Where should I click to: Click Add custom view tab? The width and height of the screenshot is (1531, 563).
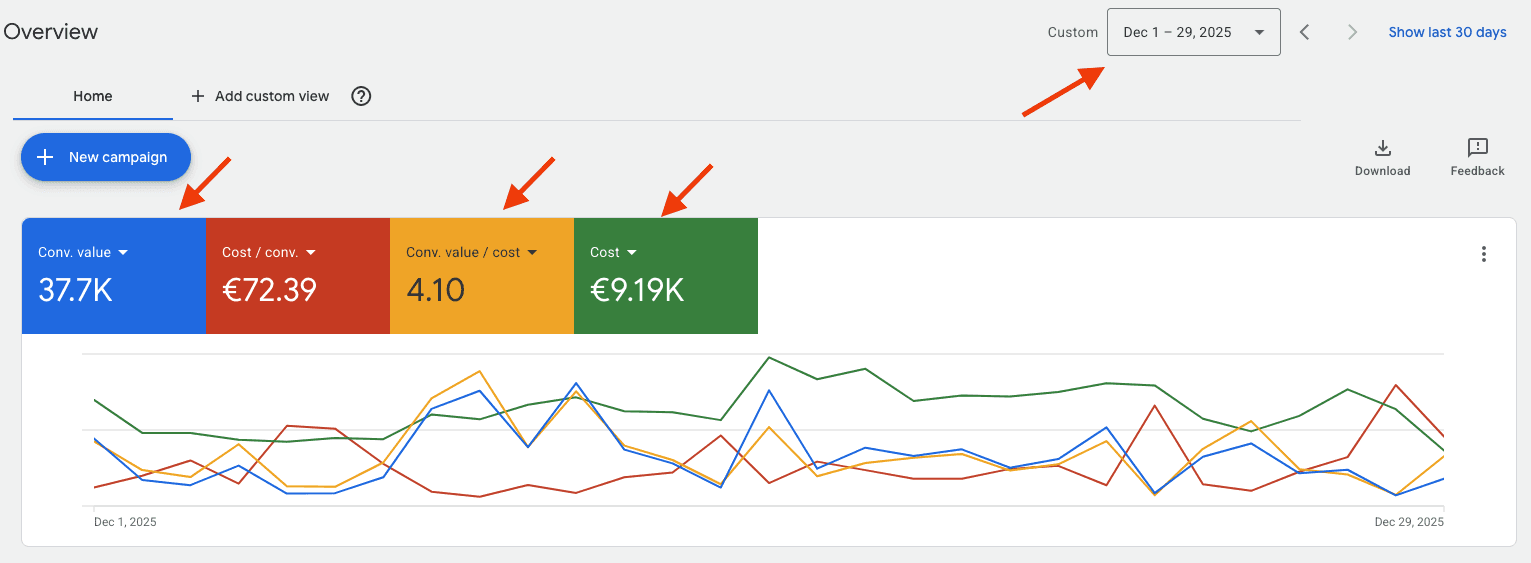pyautogui.click(x=260, y=96)
